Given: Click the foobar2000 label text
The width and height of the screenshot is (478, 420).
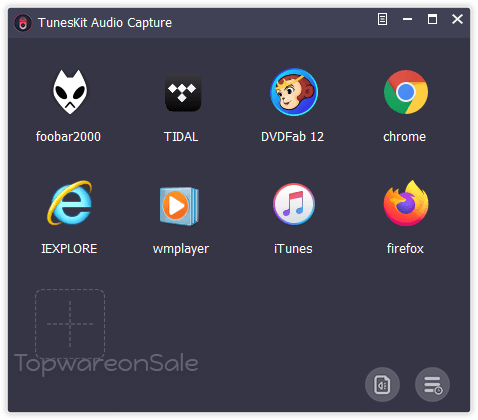Looking at the screenshot, I should coord(68,137).
